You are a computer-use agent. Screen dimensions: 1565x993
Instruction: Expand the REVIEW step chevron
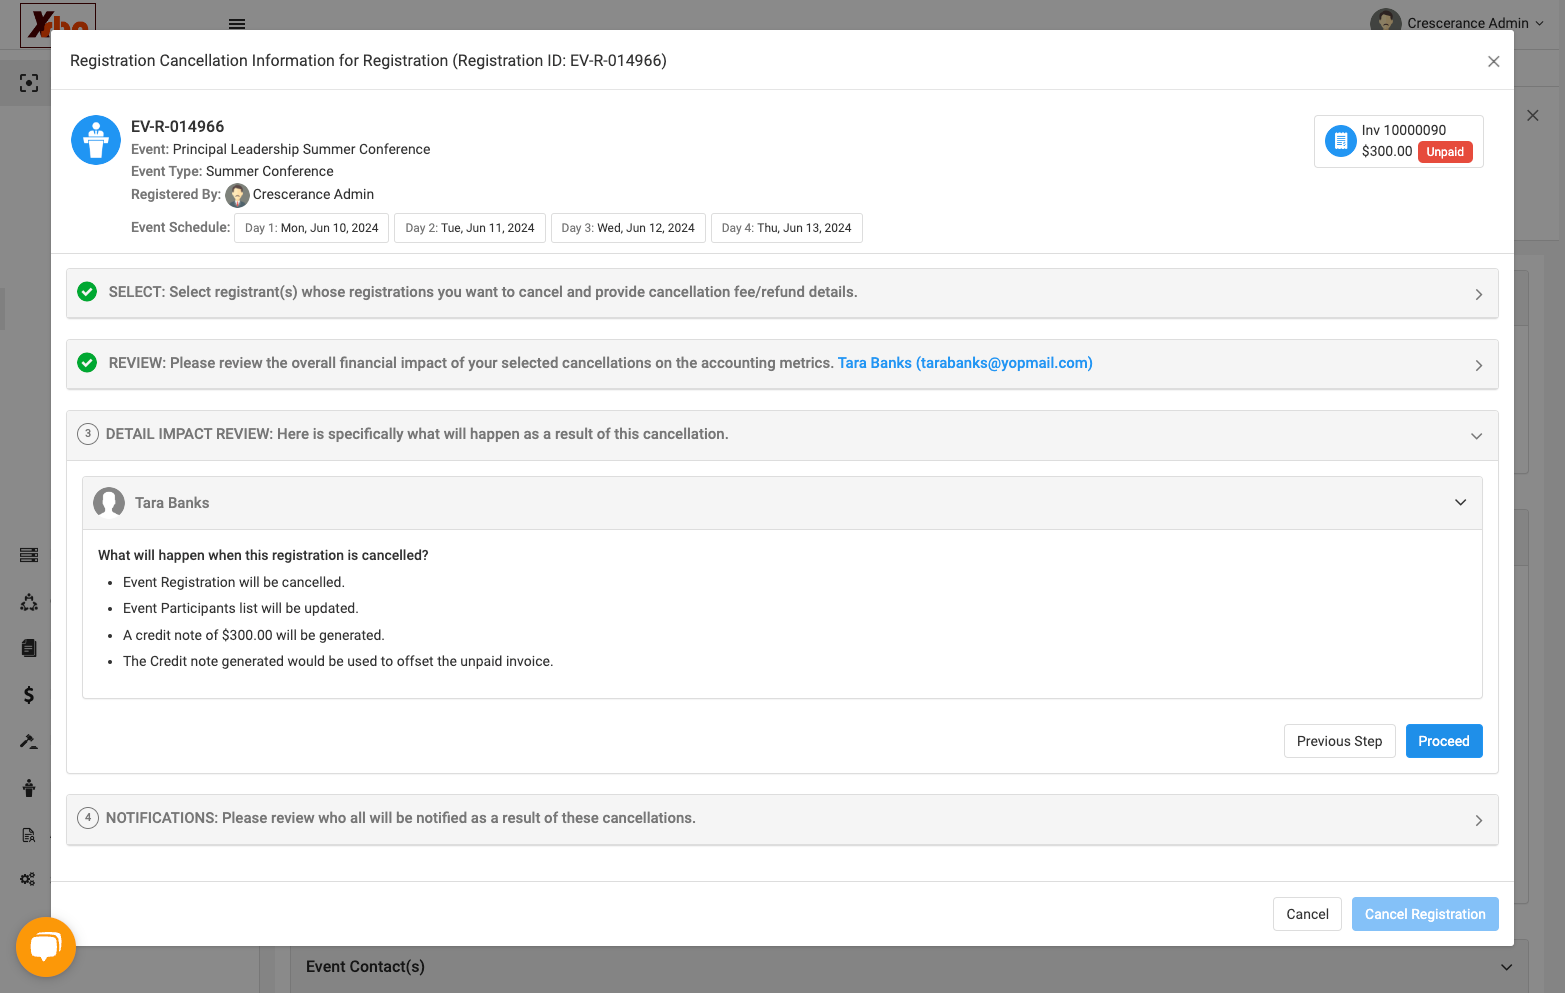tap(1478, 365)
